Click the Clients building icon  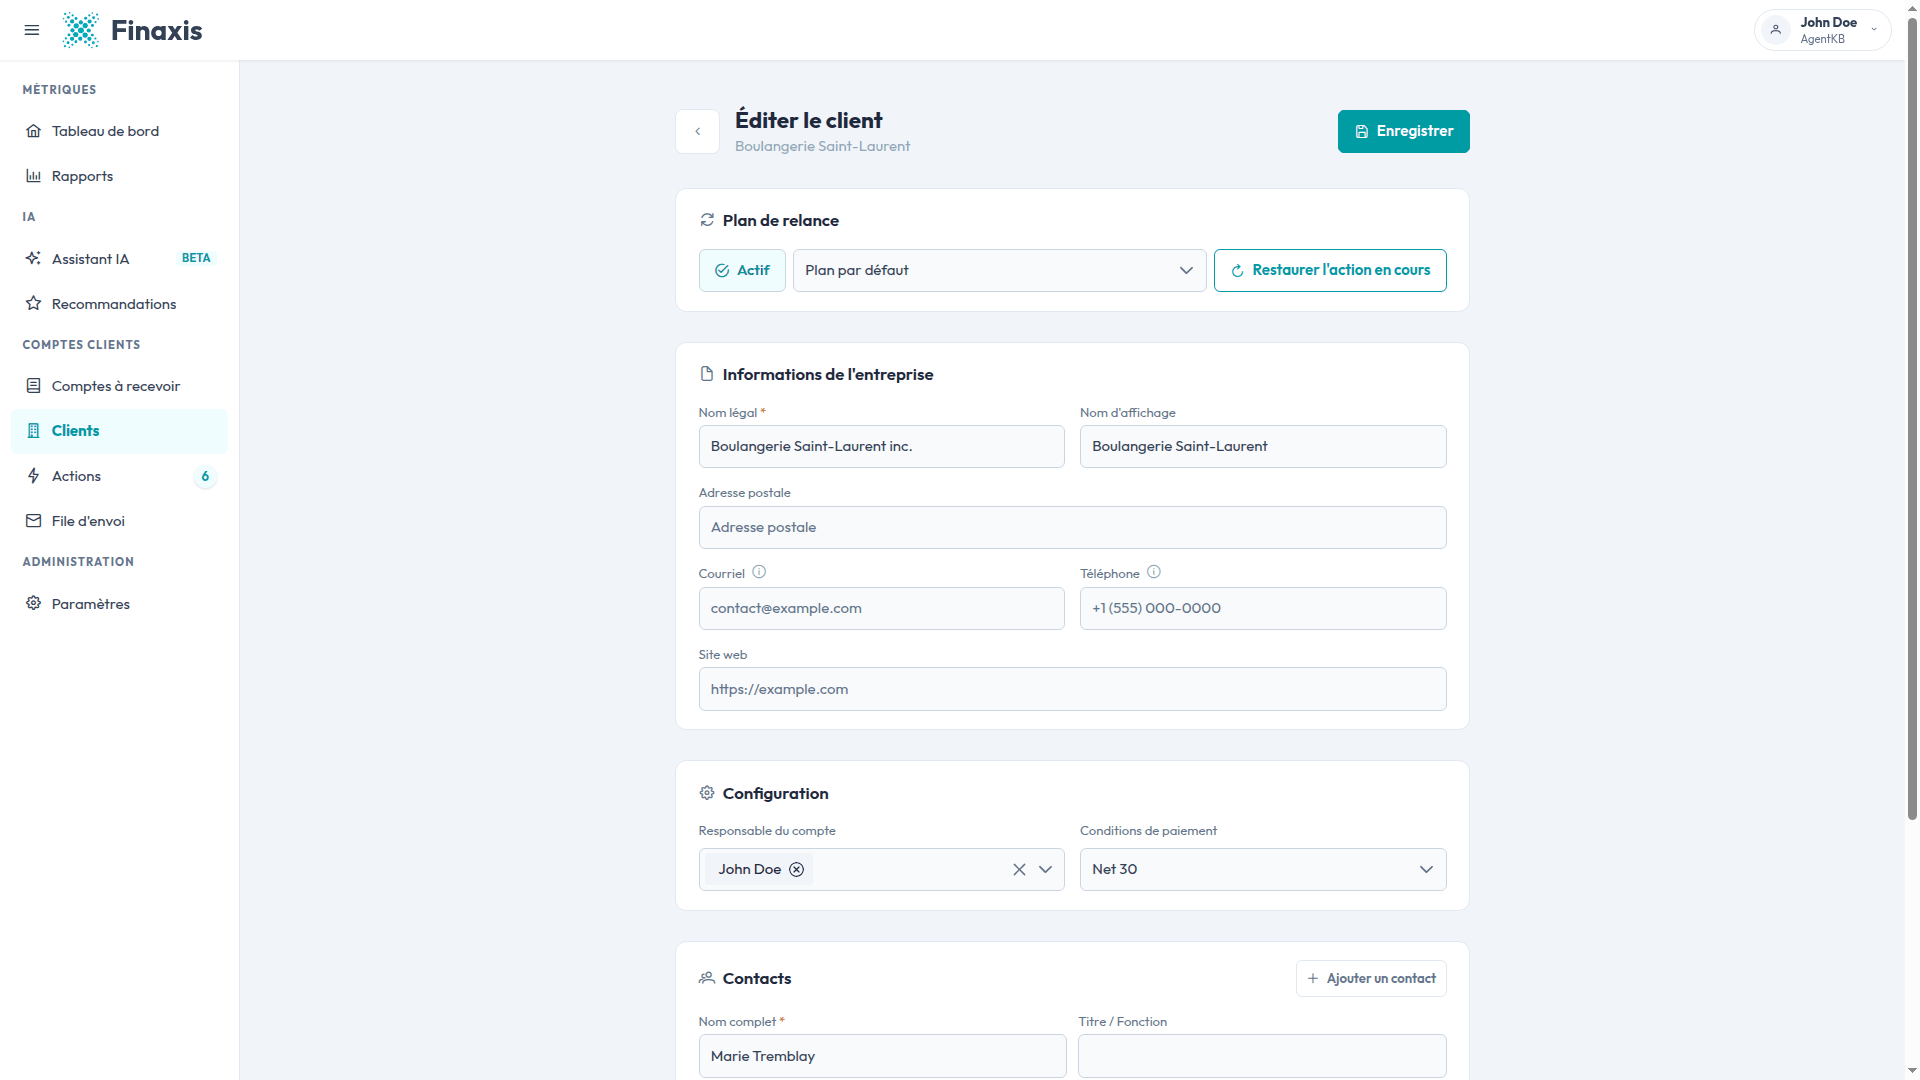point(33,431)
